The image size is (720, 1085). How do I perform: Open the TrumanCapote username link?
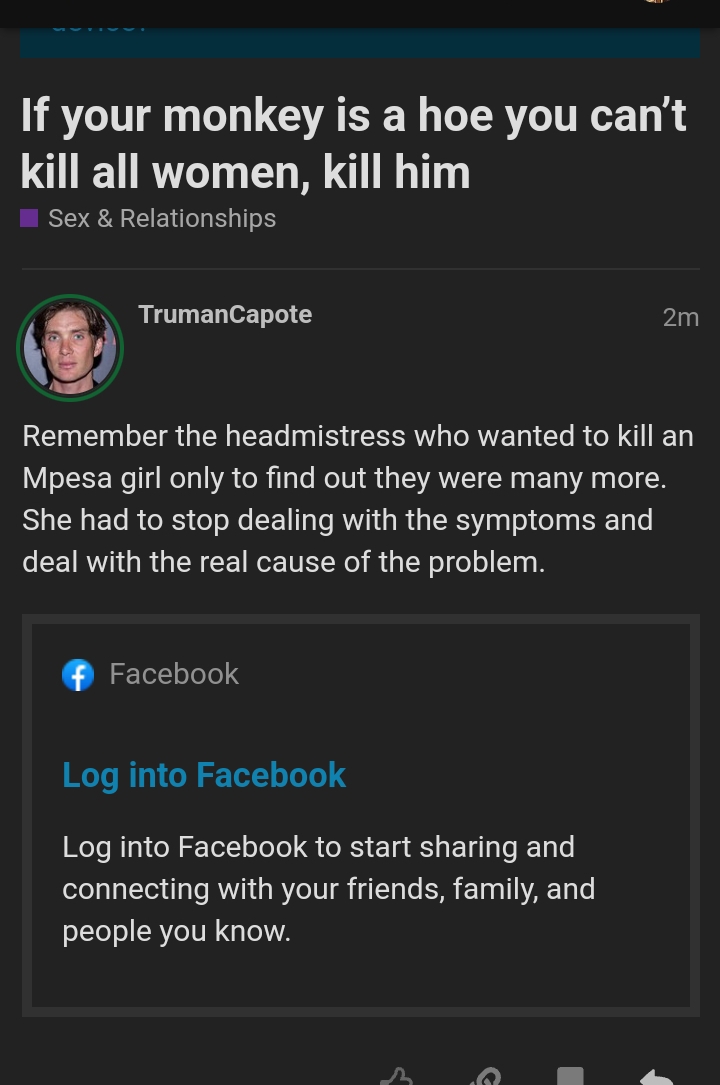[x=225, y=314]
